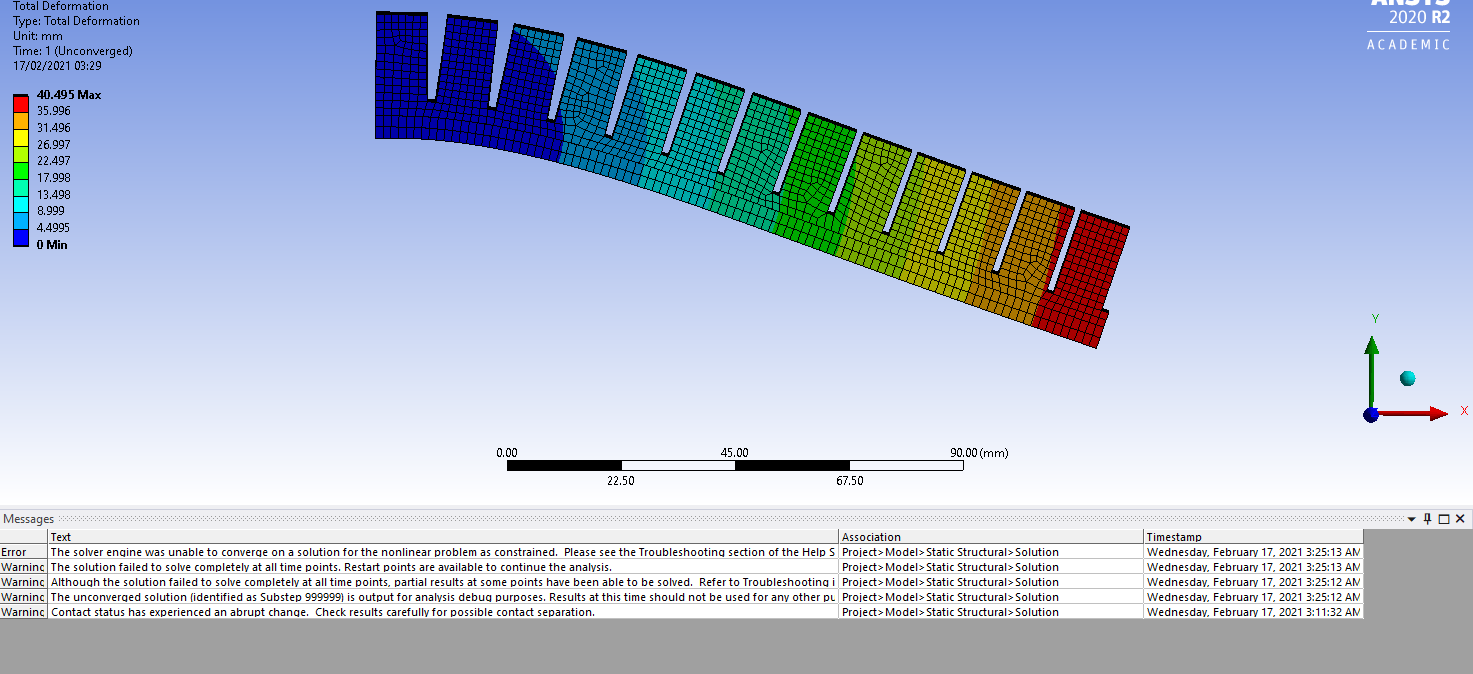
Task: Click the 8.999 legend value
Action: 51,211
